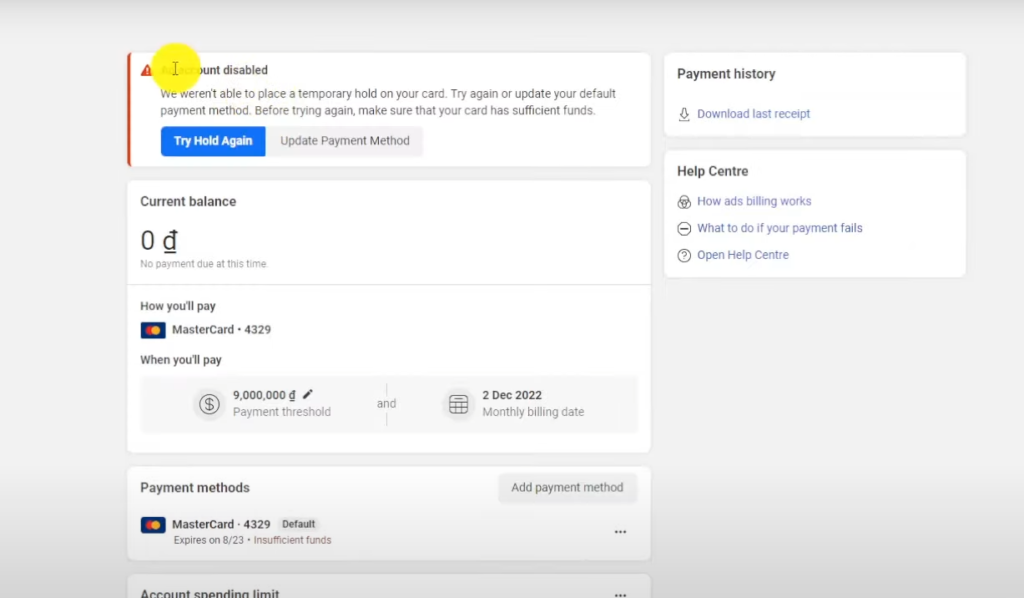
Task: Click the Try Hold Again button
Action: tap(213, 141)
